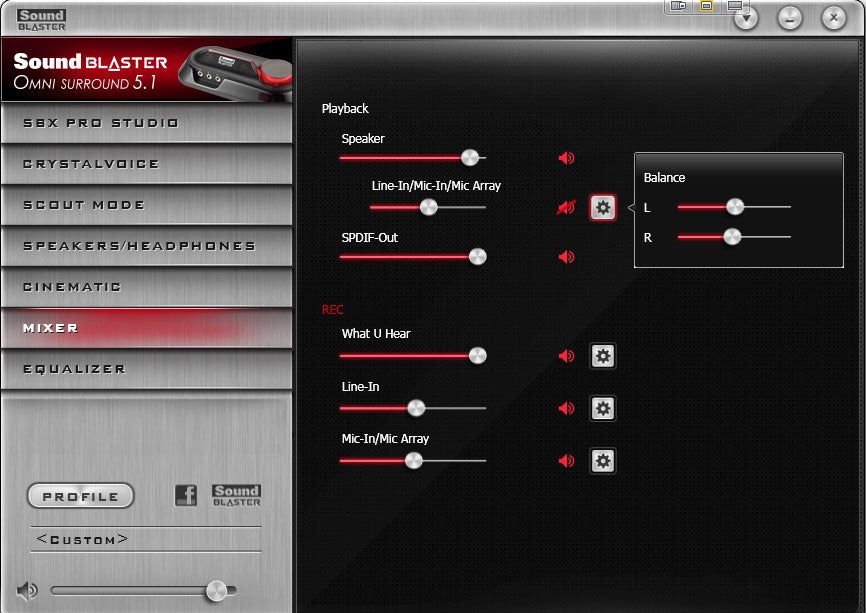This screenshot has width=866, height=613.
Task: Mute the Speaker playback channel
Action: [566, 158]
